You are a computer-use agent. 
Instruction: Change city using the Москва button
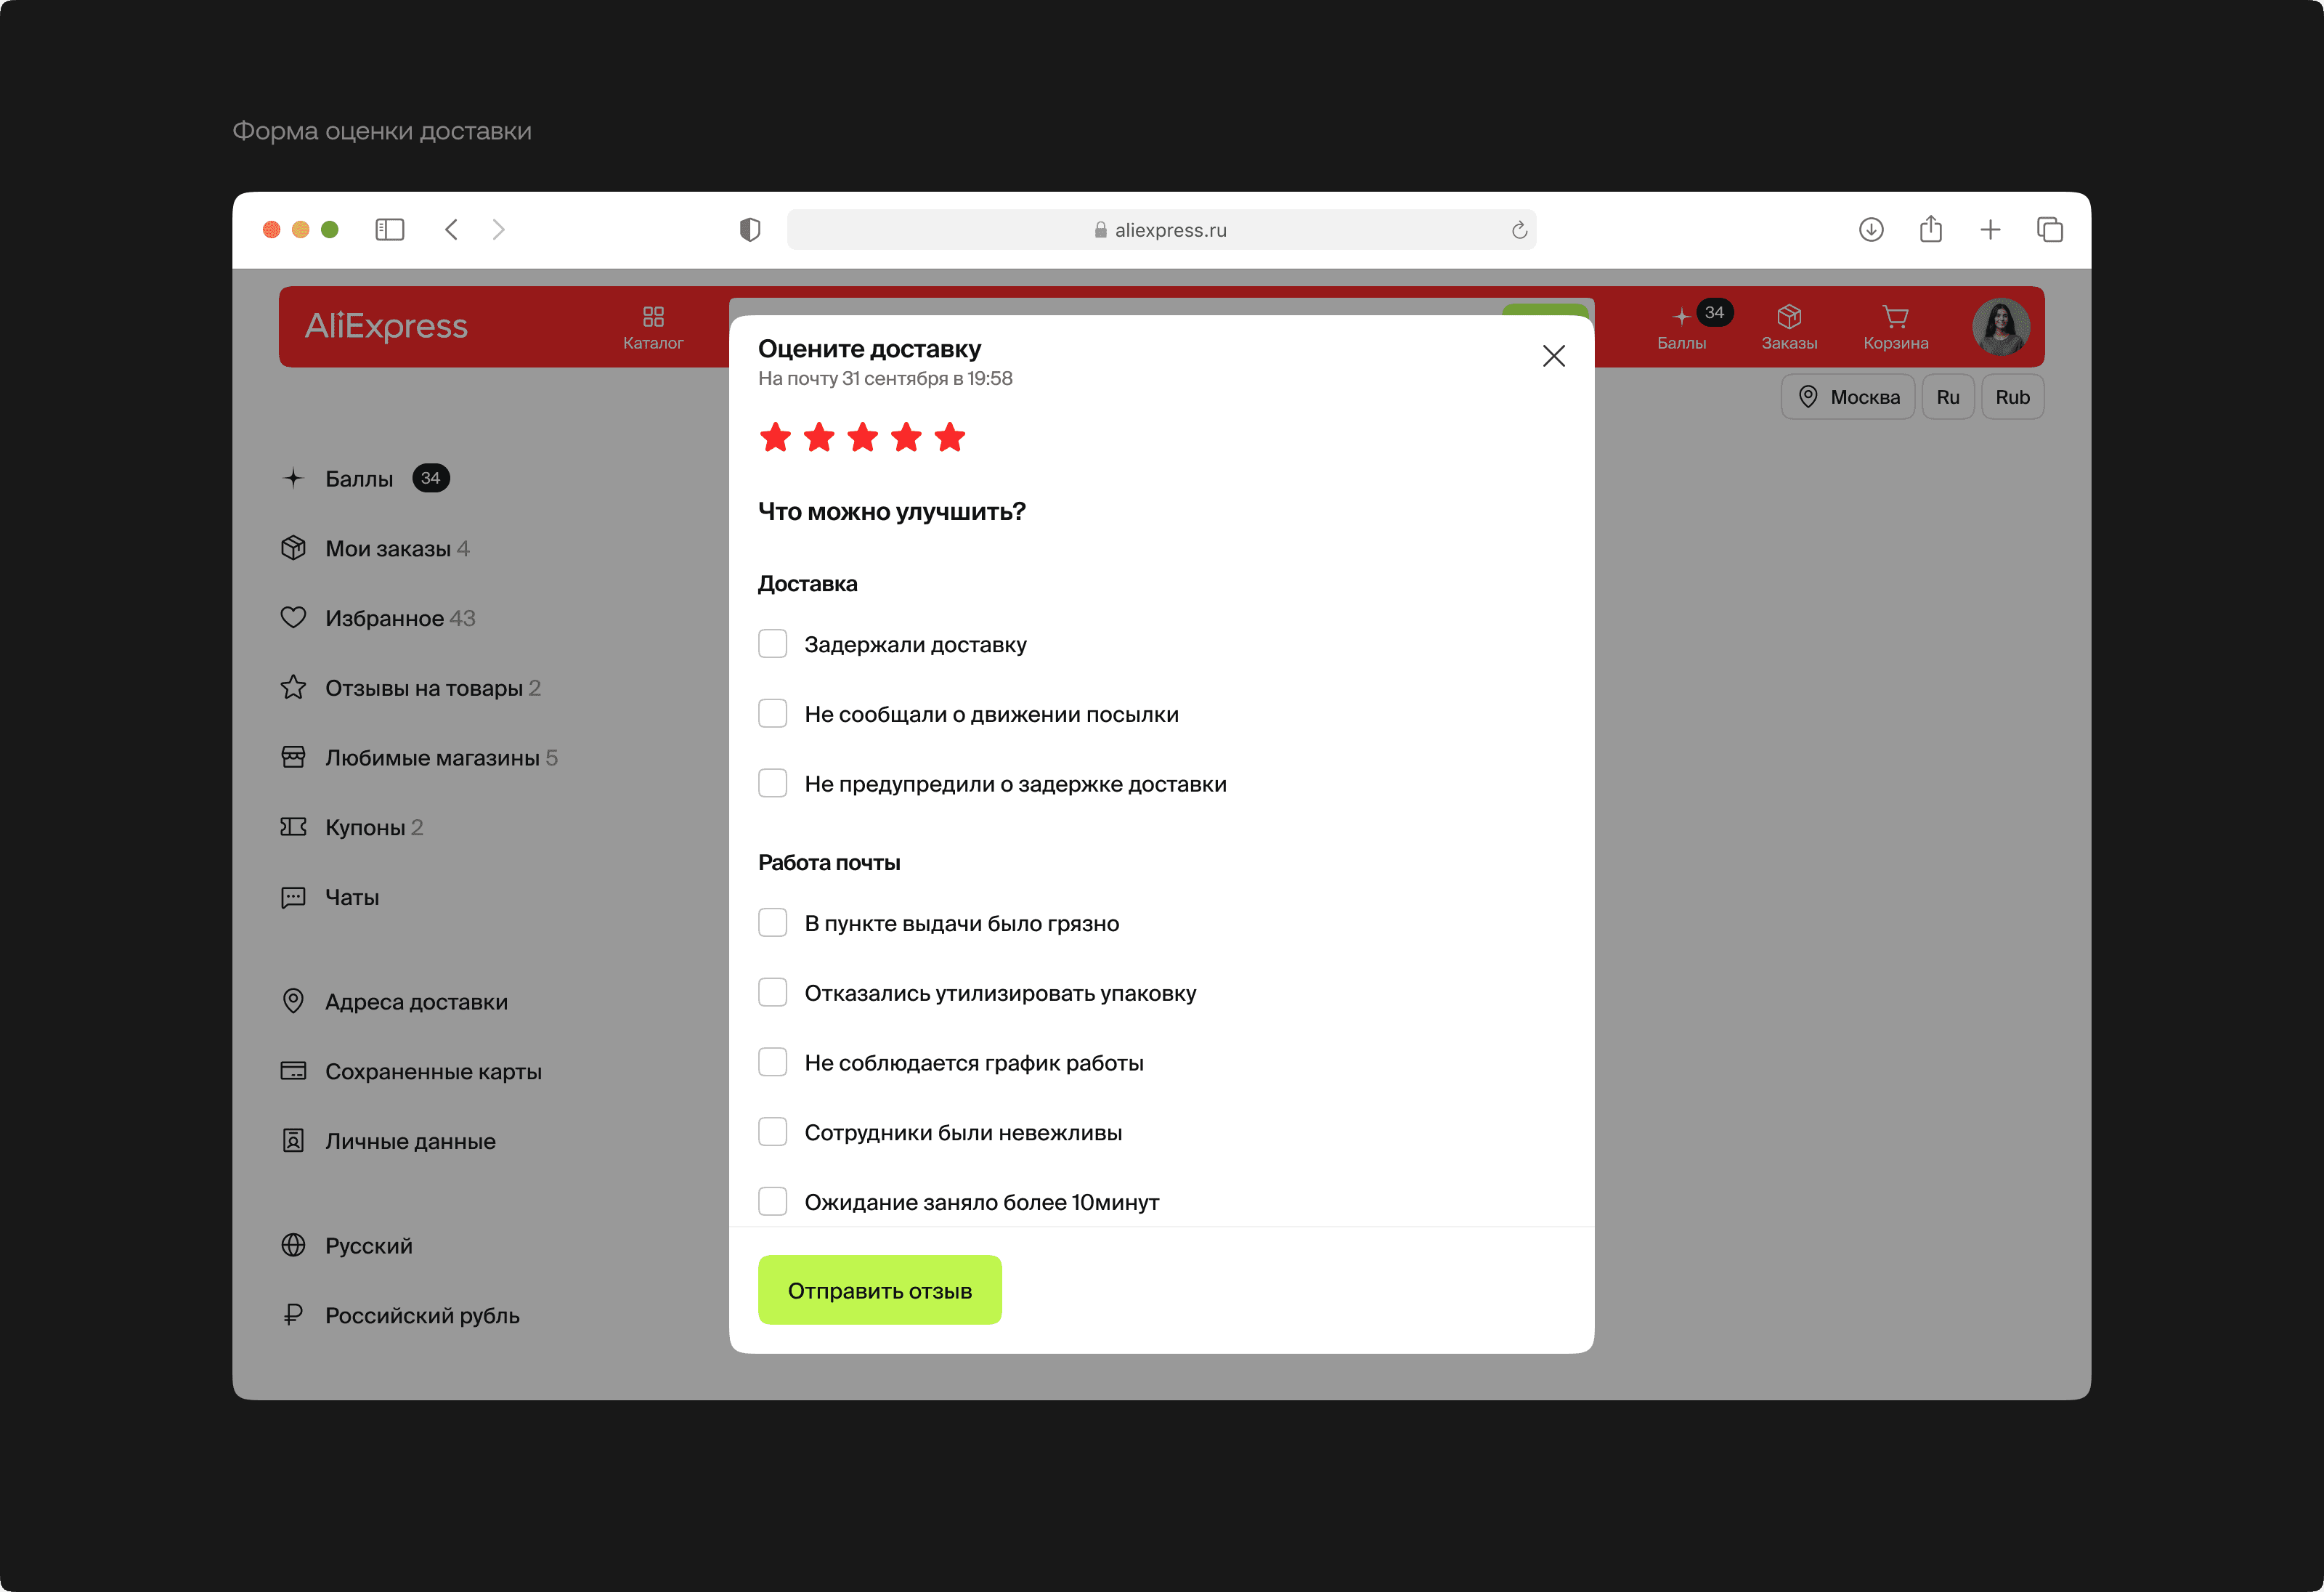click(1848, 397)
